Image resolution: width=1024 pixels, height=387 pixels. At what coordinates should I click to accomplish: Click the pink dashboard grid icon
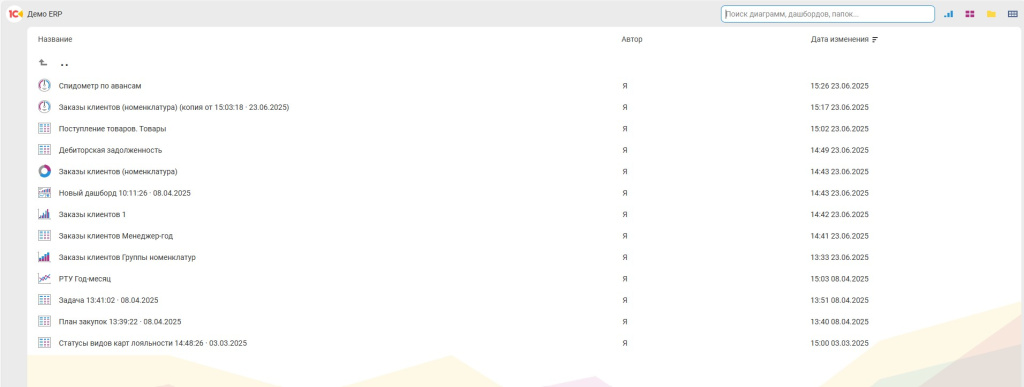click(970, 14)
